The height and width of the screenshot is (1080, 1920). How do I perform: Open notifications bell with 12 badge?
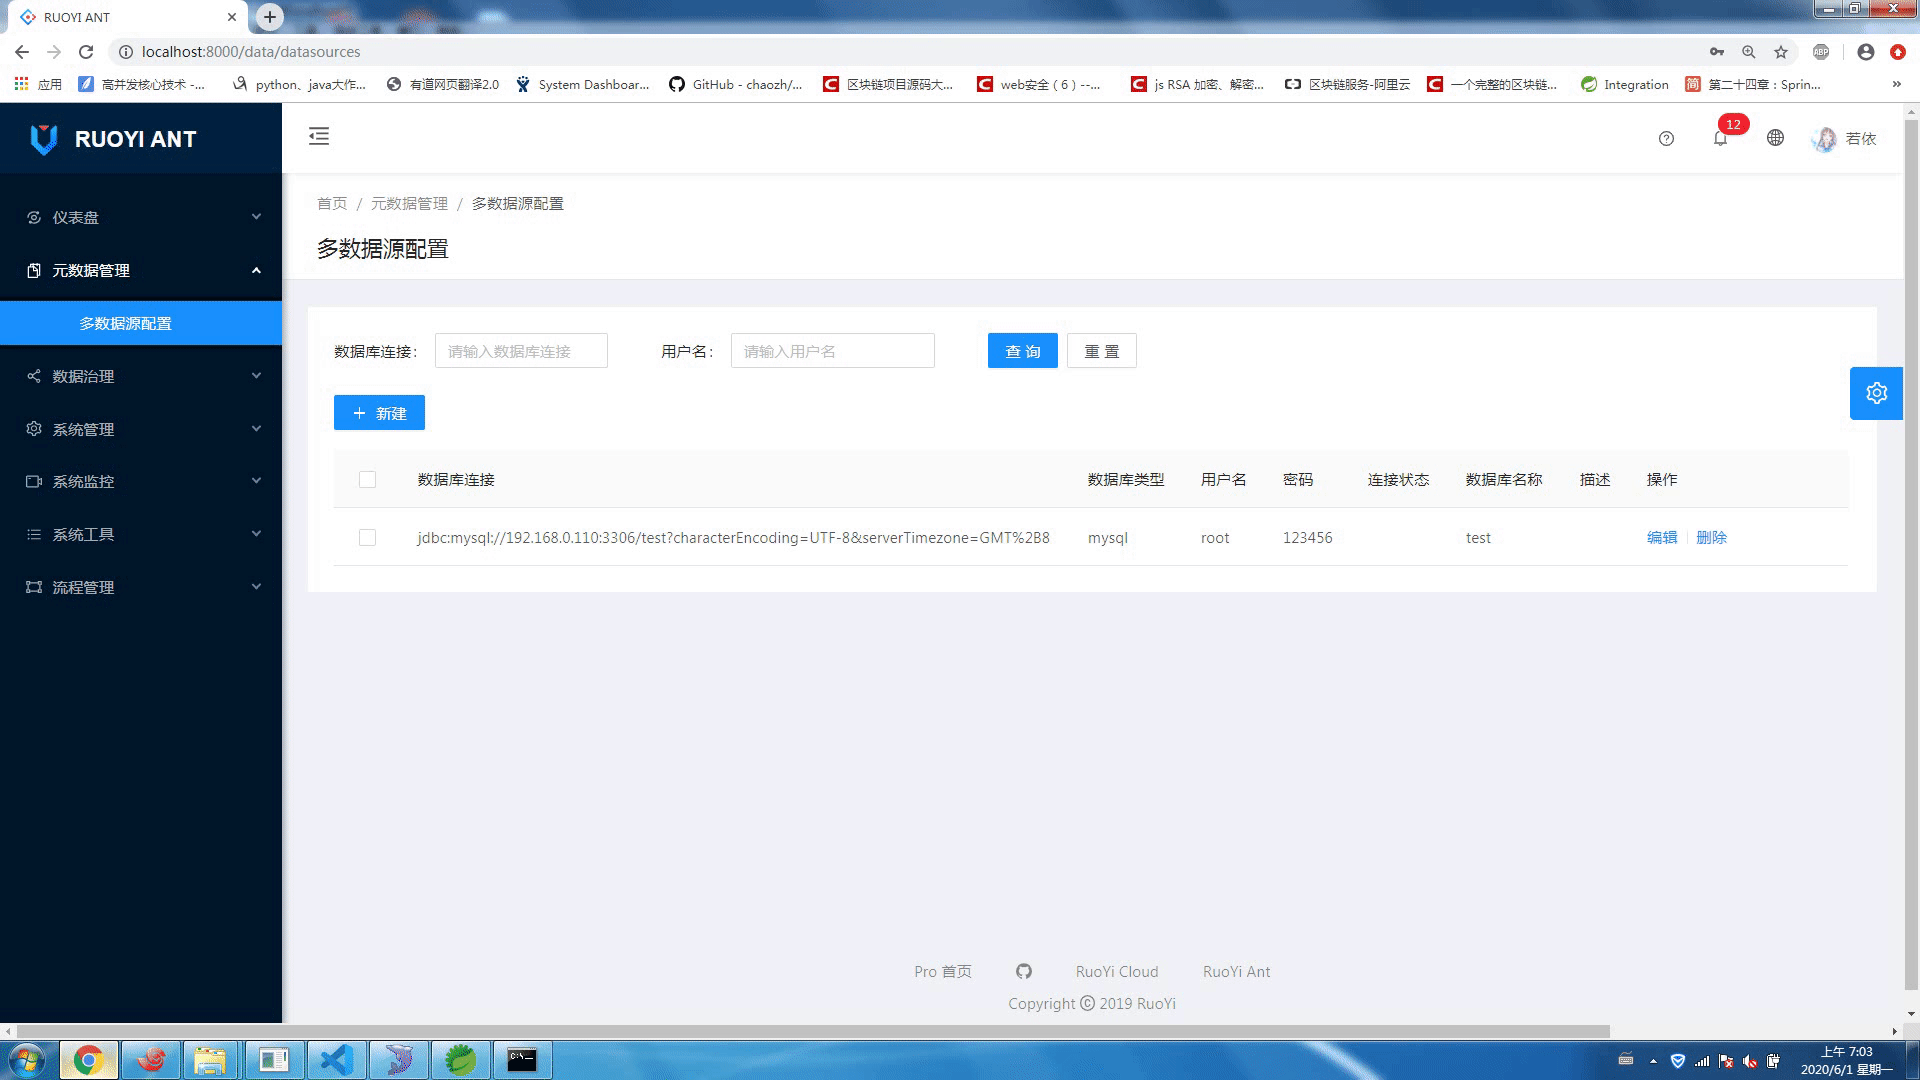pos(1720,138)
